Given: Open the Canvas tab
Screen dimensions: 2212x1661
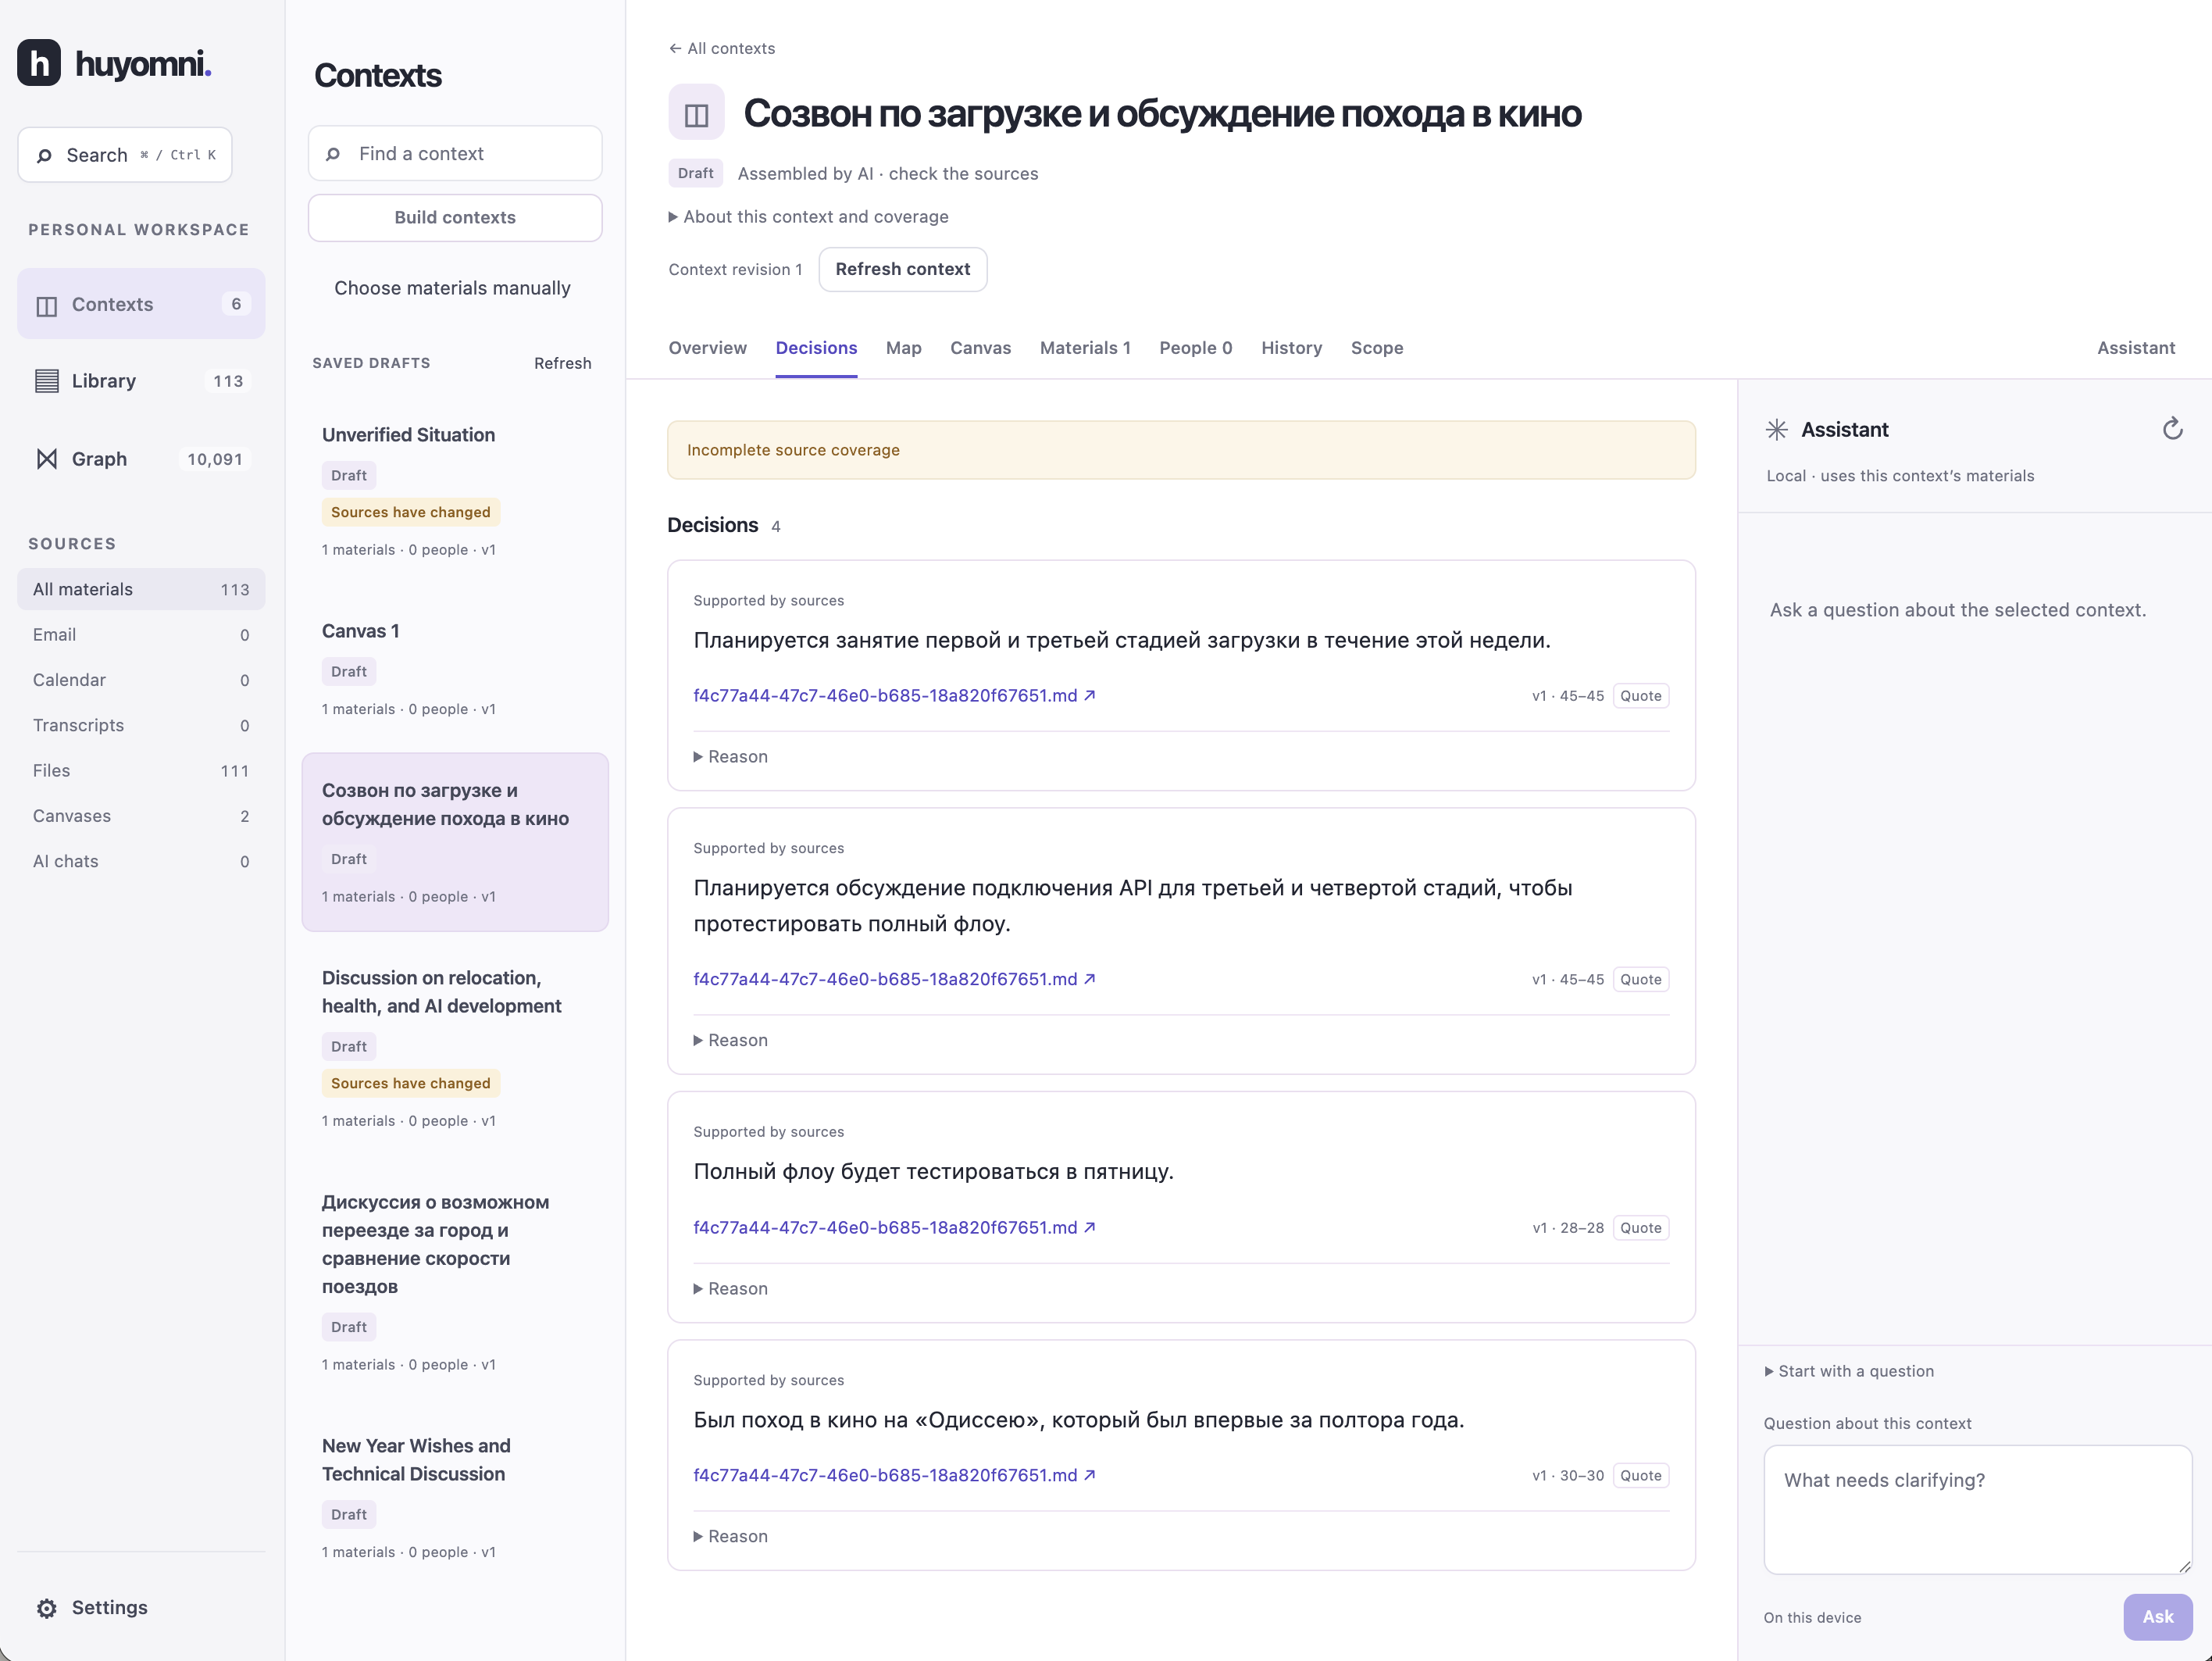Looking at the screenshot, I should [x=980, y=348].
